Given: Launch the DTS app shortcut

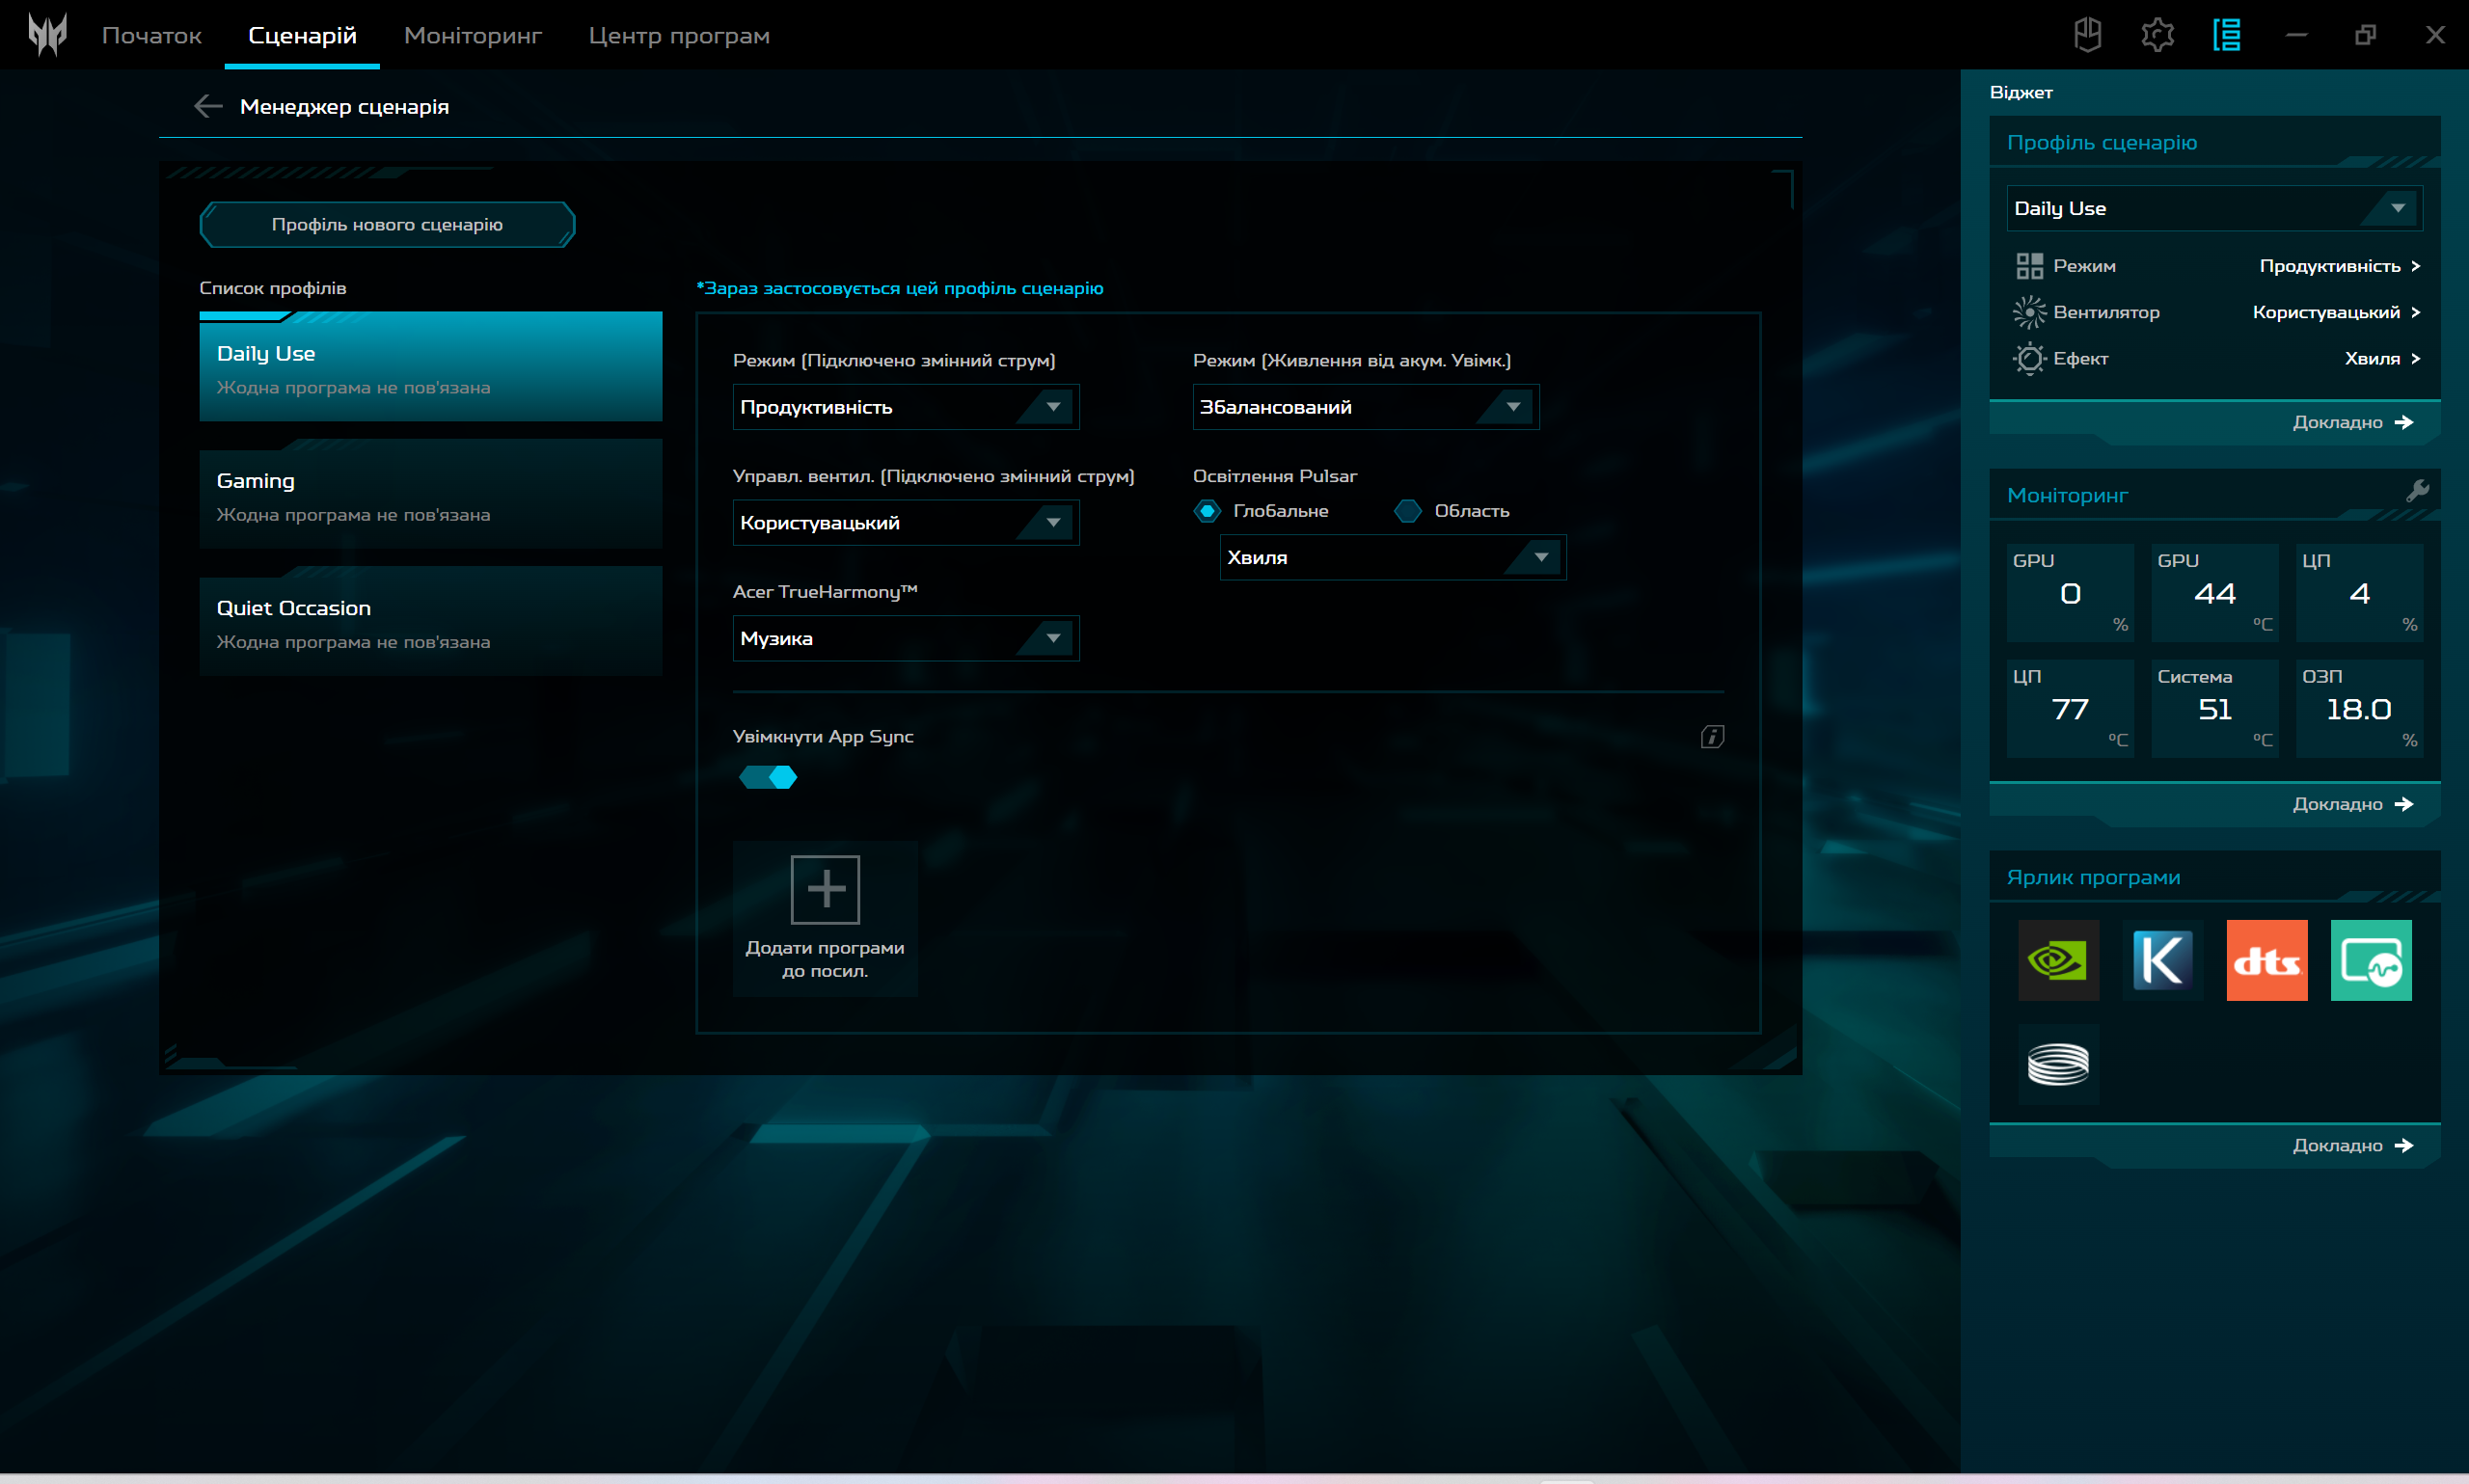Looking at the screenshot, I should coord(2266,960).
